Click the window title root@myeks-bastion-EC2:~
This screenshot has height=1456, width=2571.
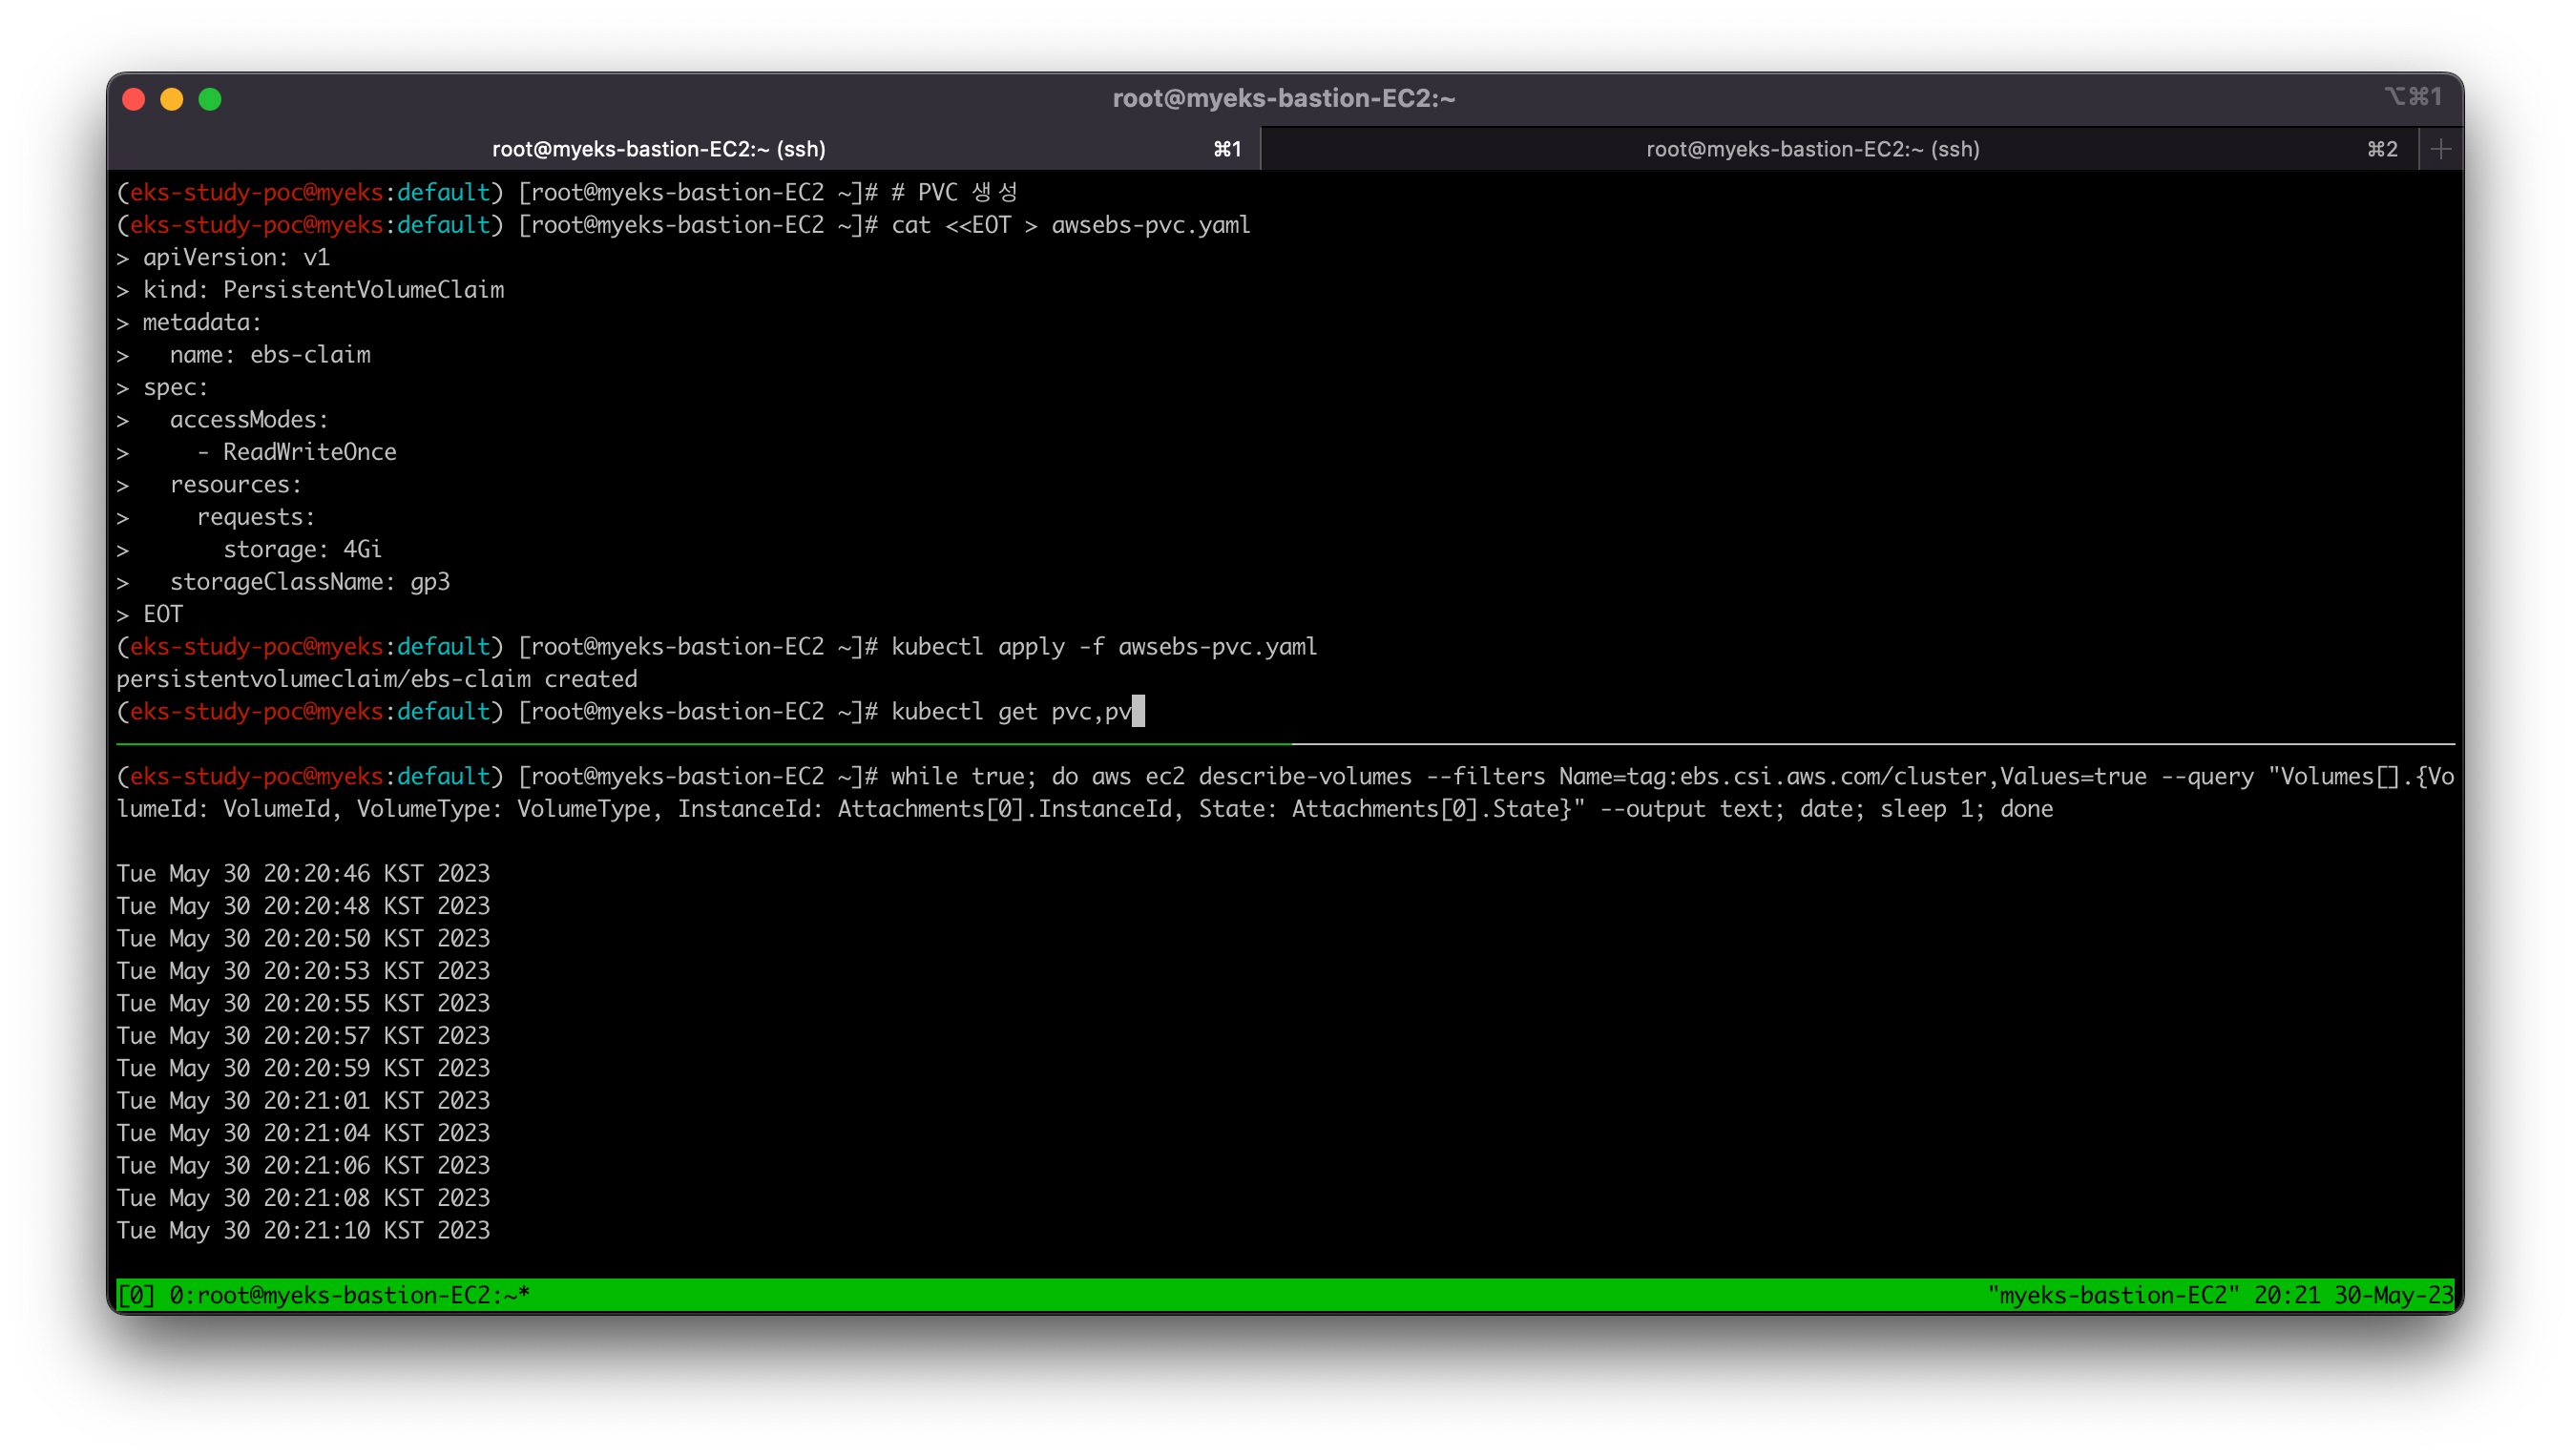[1284, 98]
